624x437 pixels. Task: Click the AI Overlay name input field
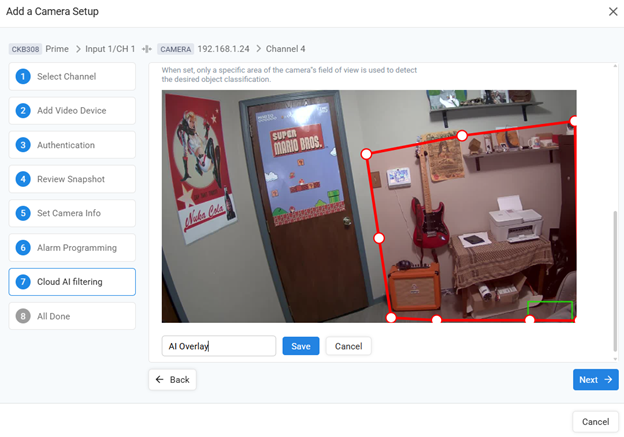click(218, 346)
